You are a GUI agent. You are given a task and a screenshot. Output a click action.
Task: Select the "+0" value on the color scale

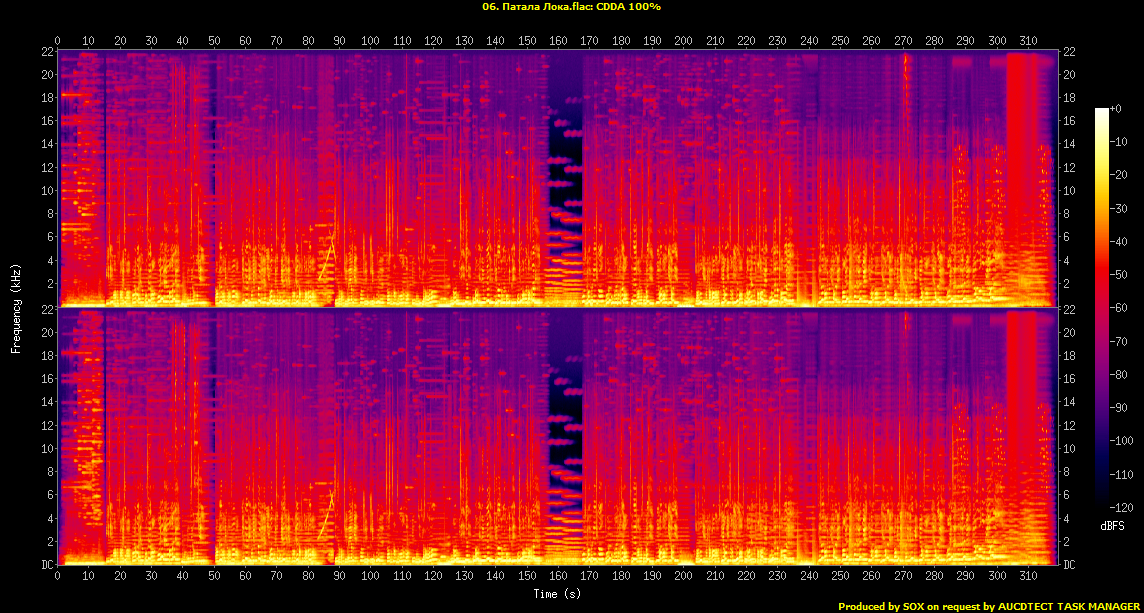1115,108
